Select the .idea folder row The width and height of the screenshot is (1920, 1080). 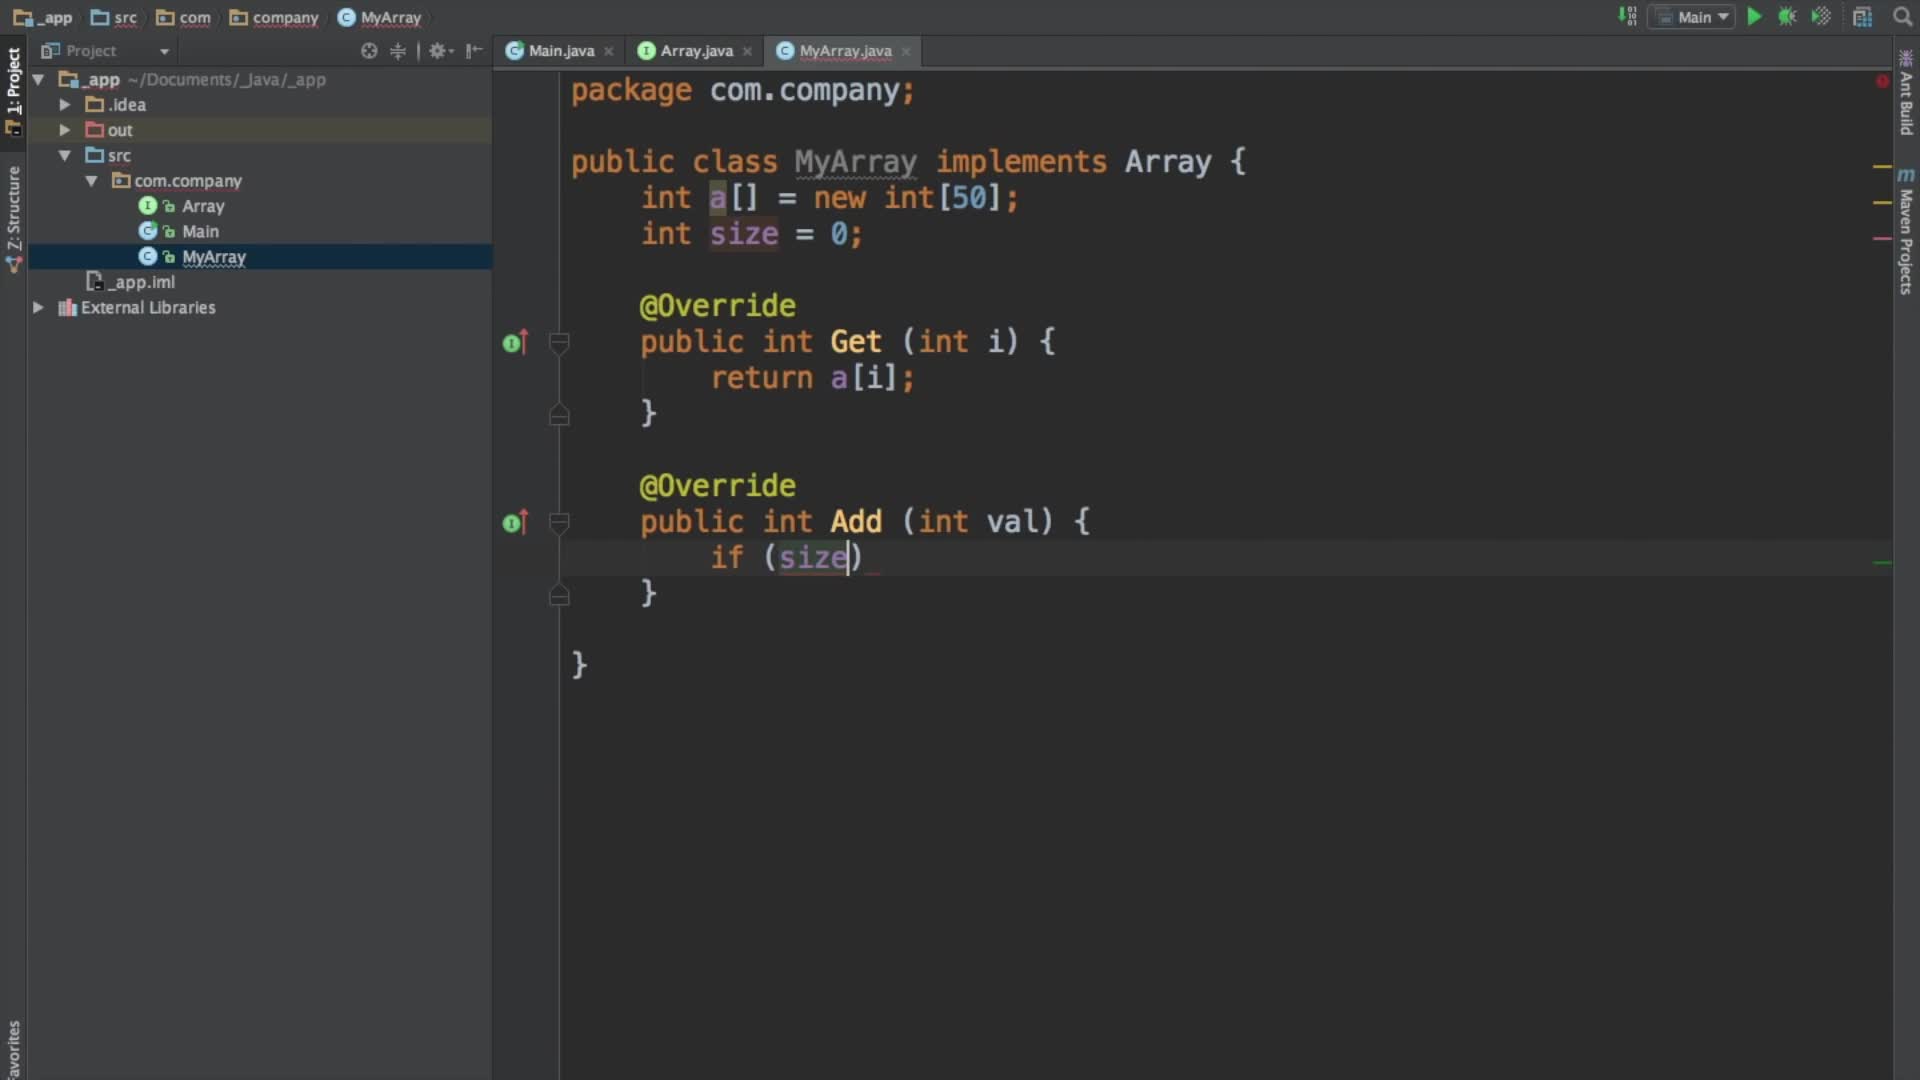(260, 105)
